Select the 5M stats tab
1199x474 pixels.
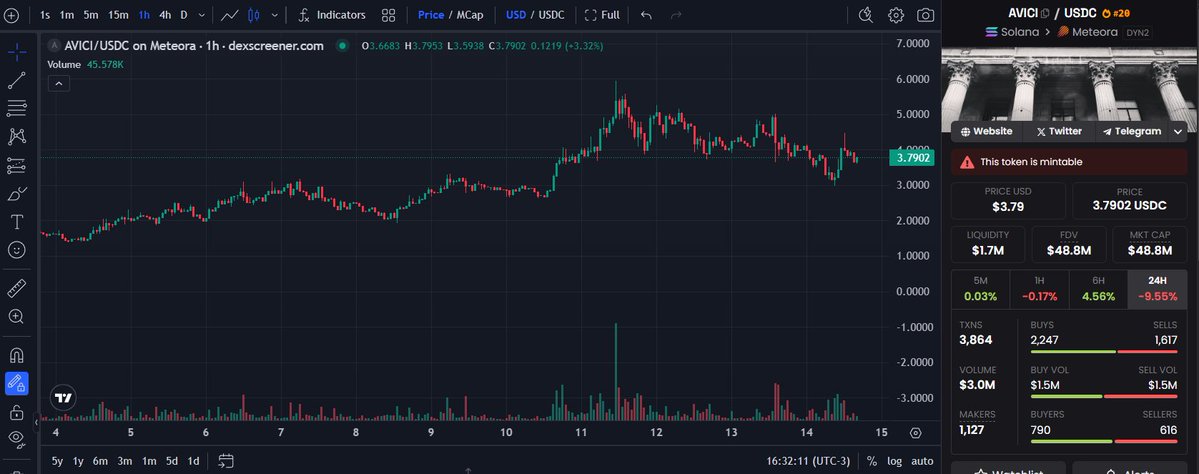[x=980, y=289]
